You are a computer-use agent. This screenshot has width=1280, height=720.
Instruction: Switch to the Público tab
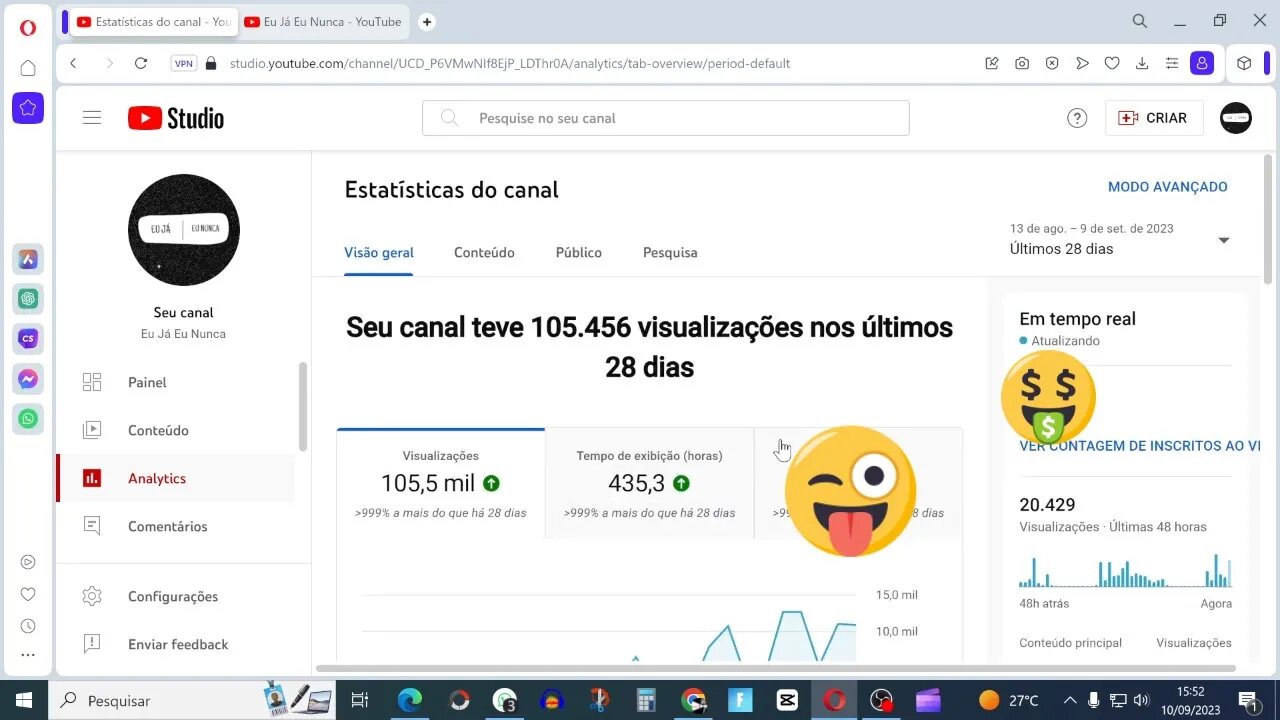[x=579, y=252]
